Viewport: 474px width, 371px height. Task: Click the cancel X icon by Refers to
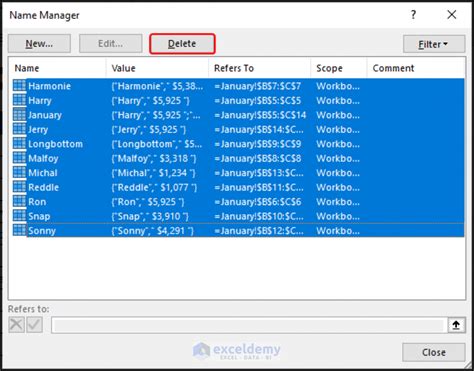tap(16, 325)
